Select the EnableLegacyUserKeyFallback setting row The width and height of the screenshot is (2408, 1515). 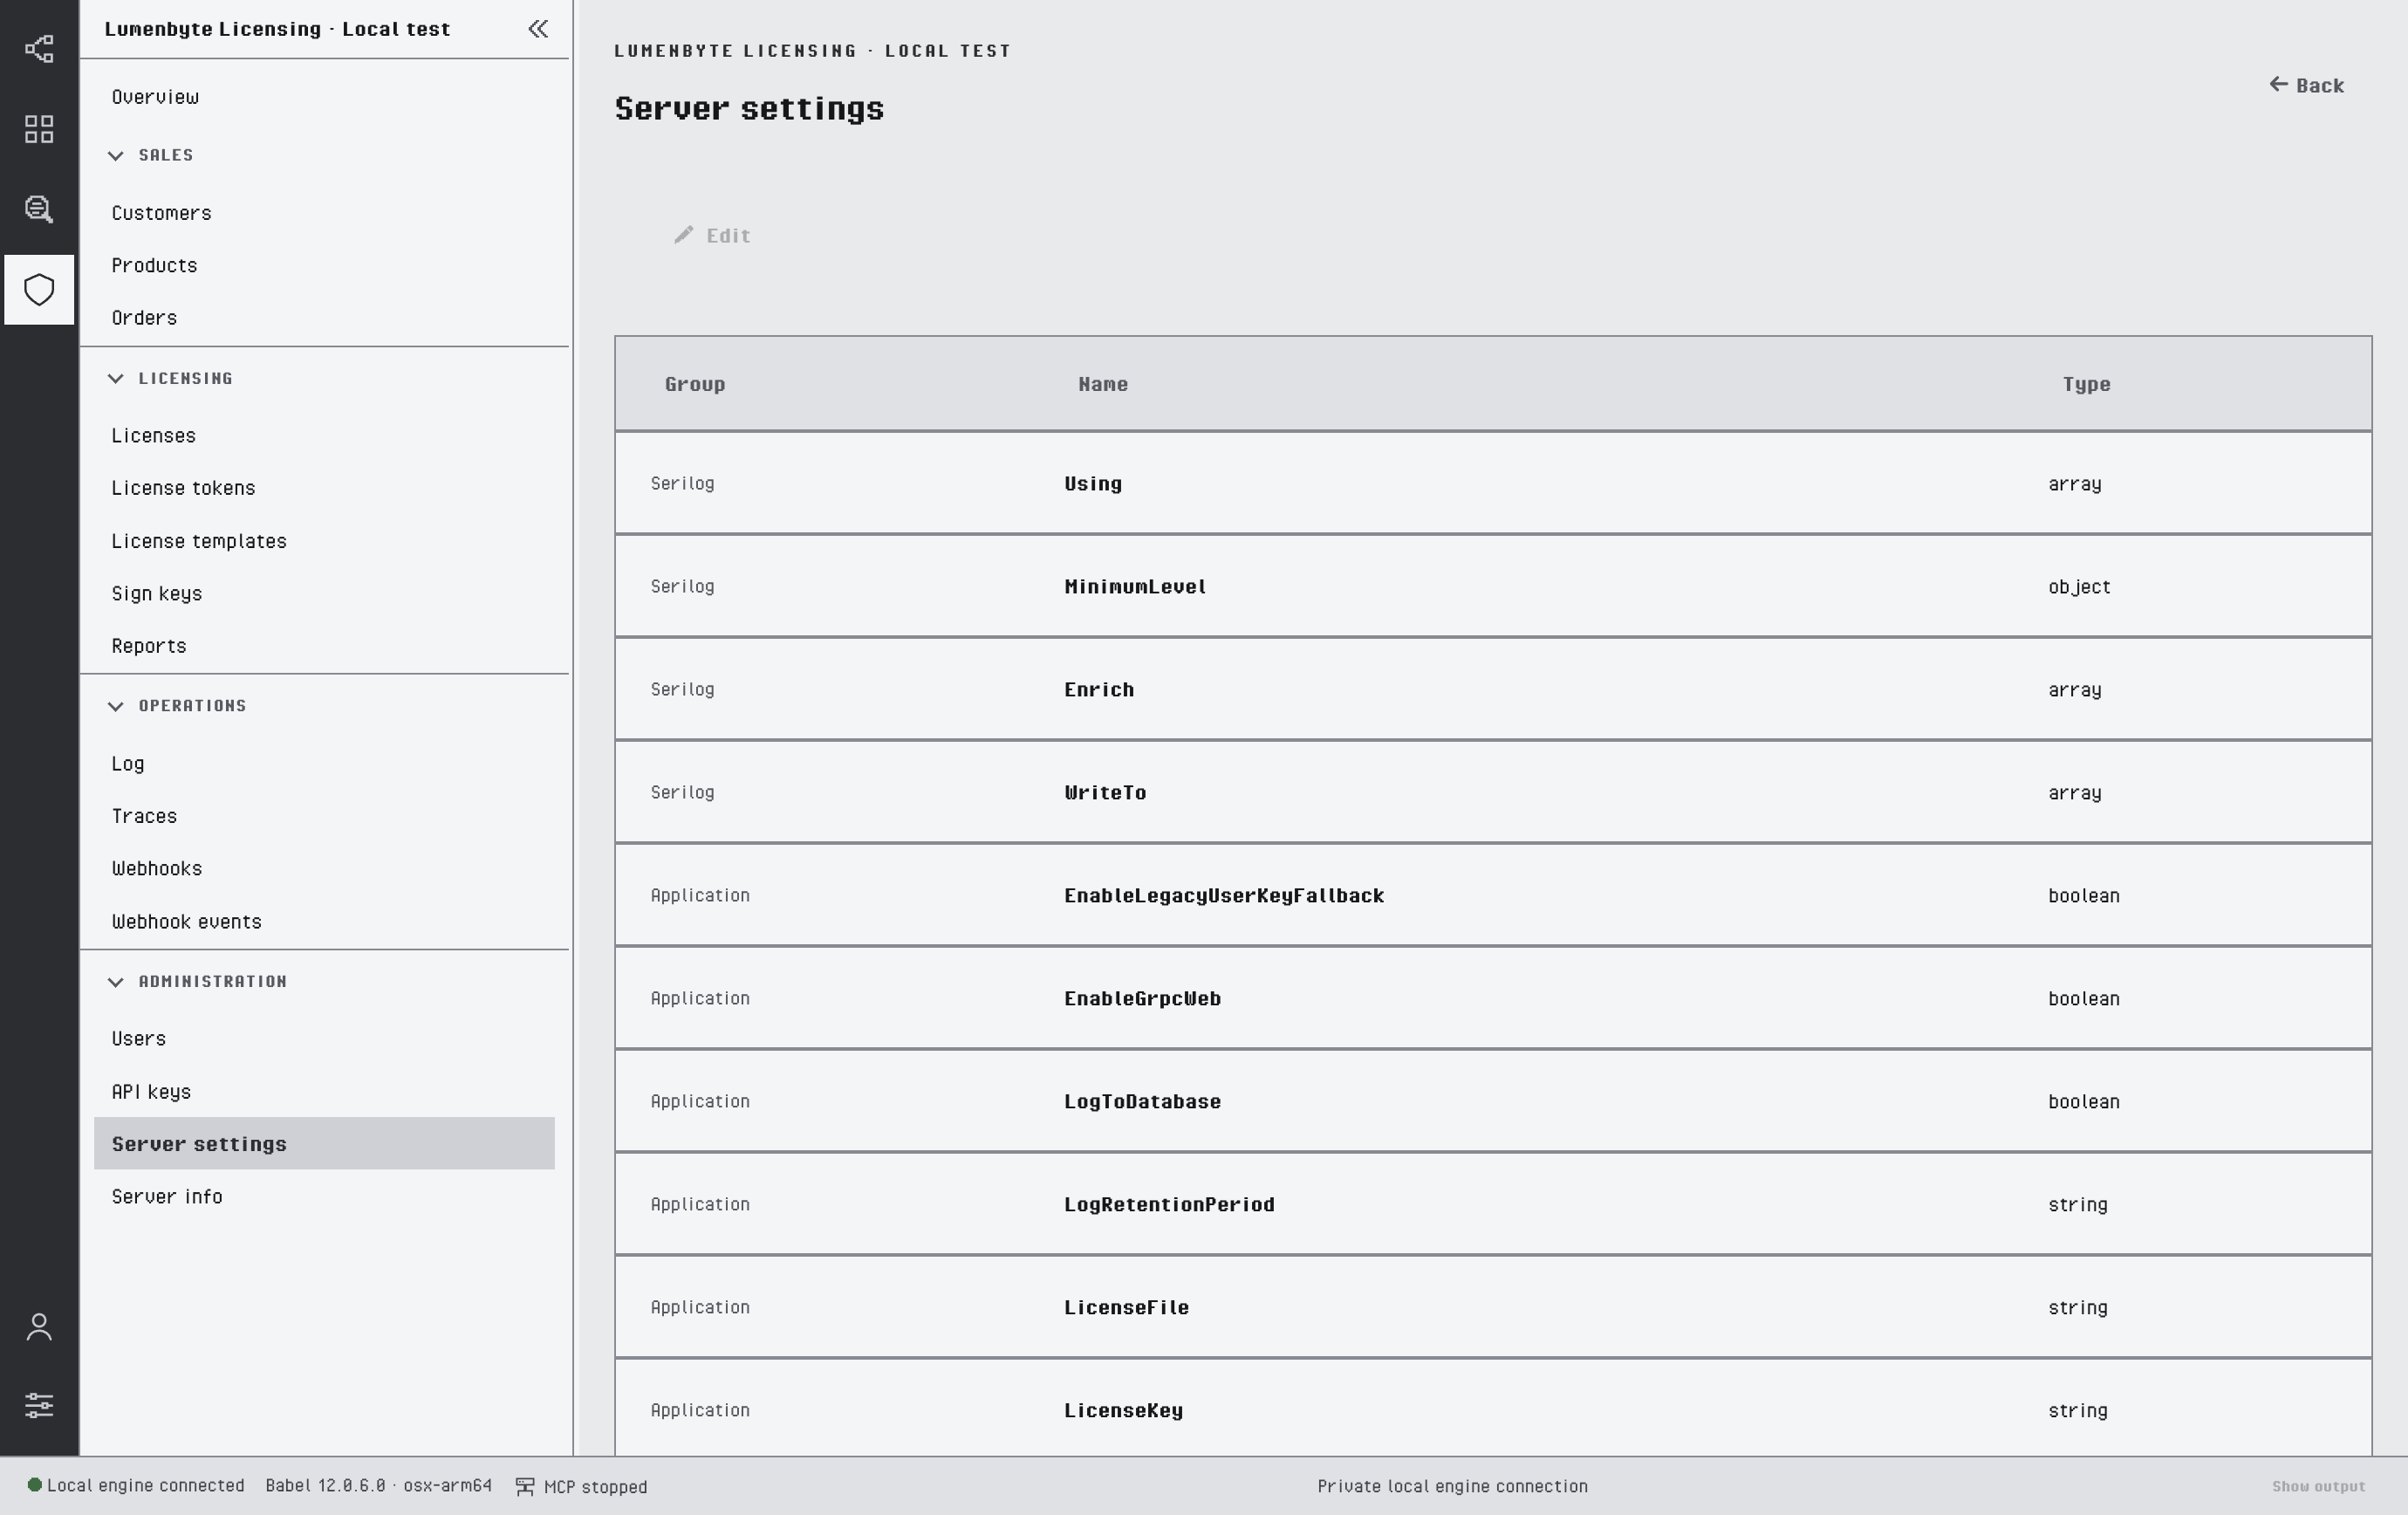(x=1493, y=895)
